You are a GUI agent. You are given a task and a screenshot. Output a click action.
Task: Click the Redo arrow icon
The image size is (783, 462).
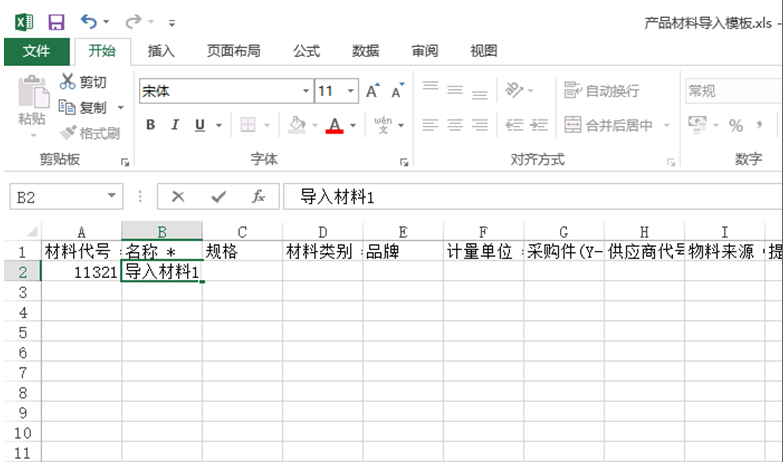[x=133, y=21]
